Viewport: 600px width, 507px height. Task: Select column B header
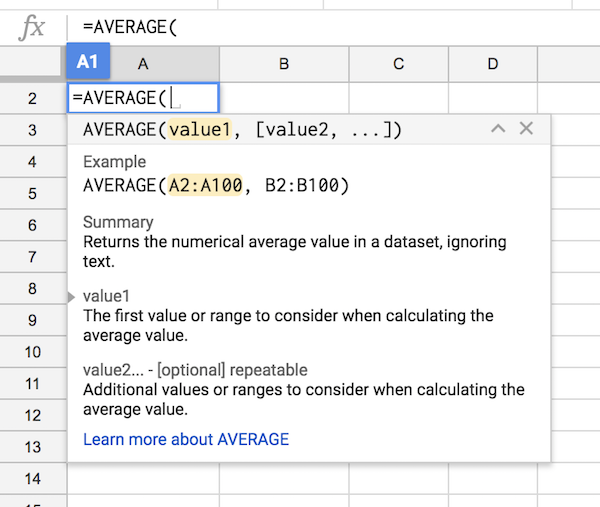click(284, 64)
